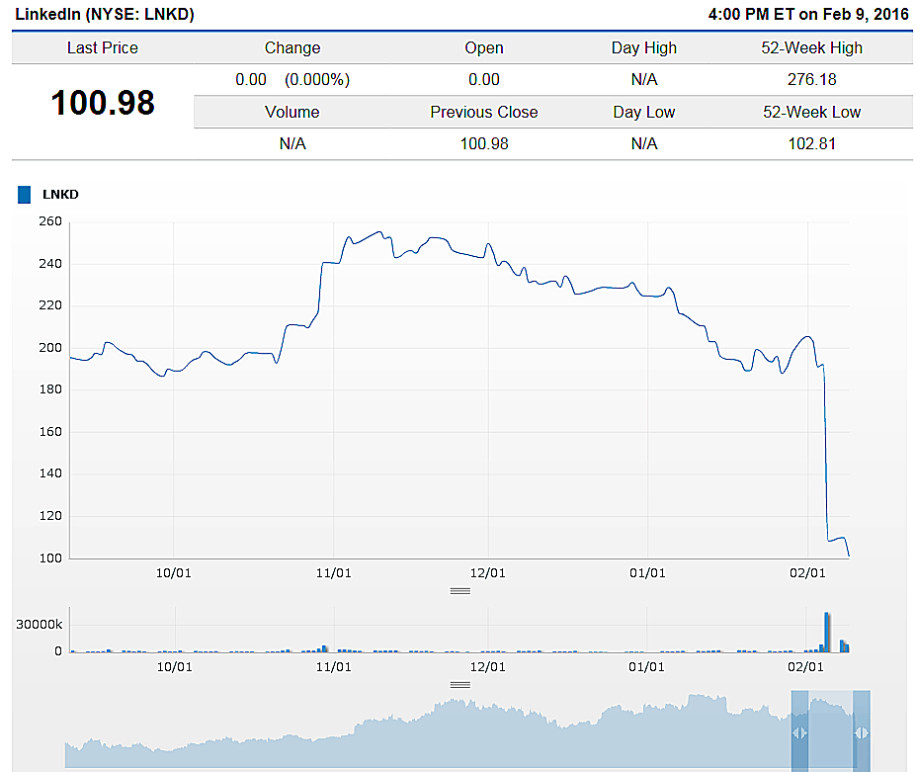915x772 pixels.
Task: Click the right handle of the range navigator
Action: coord(861,732)
